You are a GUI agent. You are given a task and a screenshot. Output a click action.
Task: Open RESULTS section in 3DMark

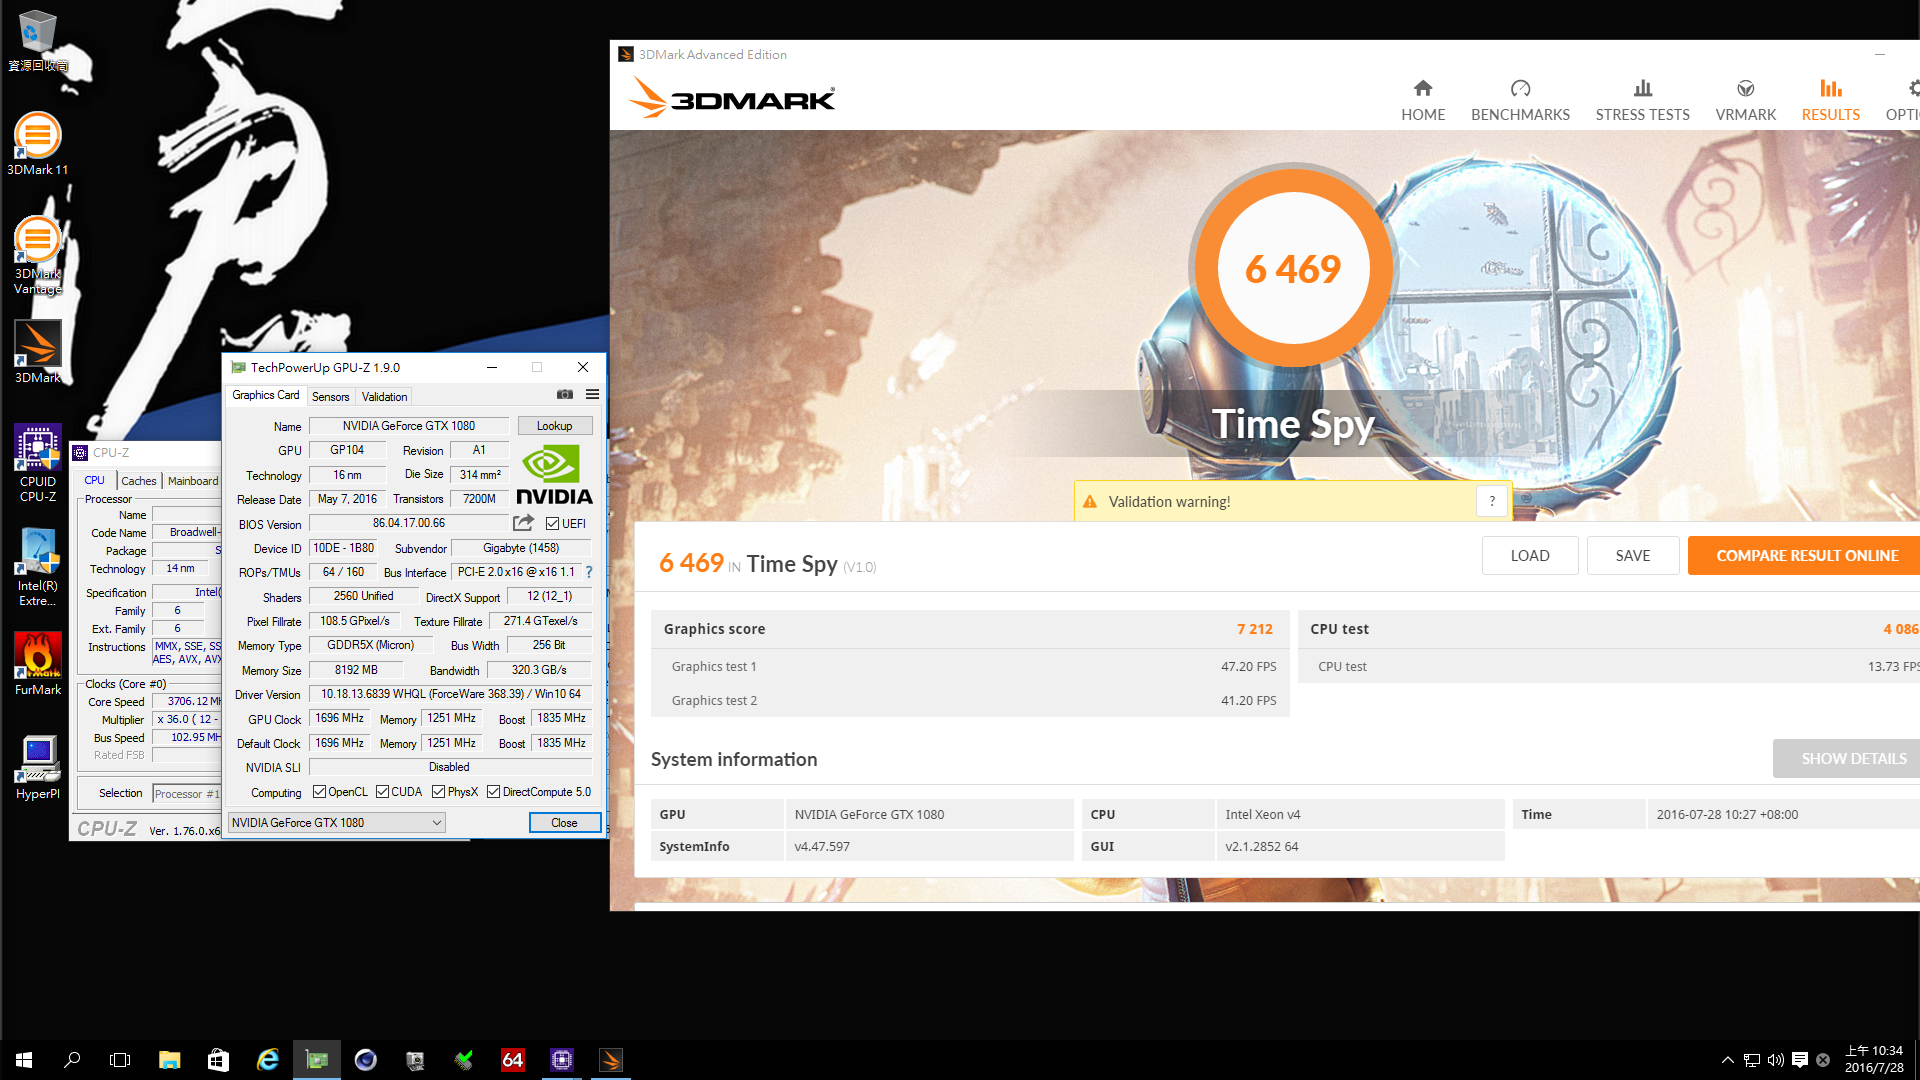click(x=1830, y=101)
